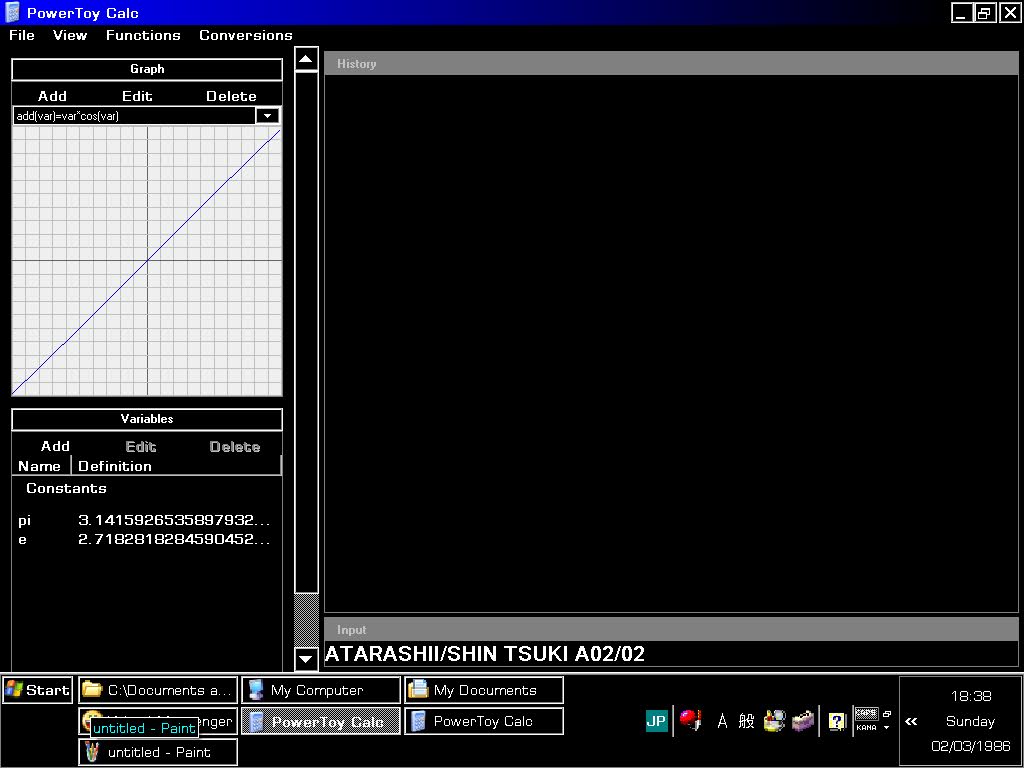Click the add(var)=var*cos(var) function field
The width and height of the screenshot is (1024, 768).
point(135,116)
